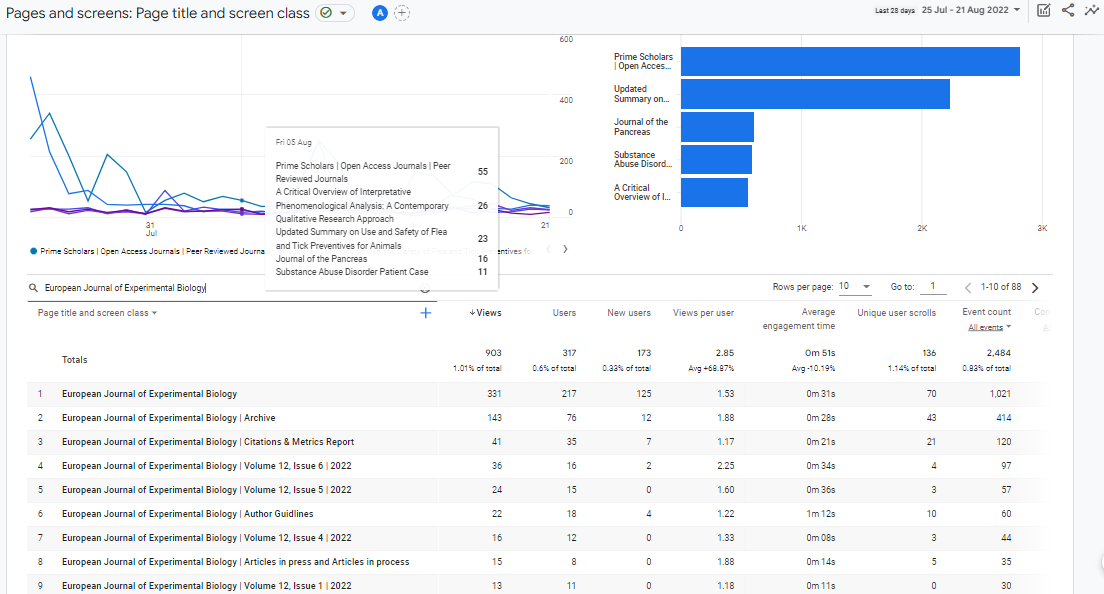Add a secondary dimension with plus icon
The width and height of the screenshot is (1104, 594).
[x=425, y=313]
